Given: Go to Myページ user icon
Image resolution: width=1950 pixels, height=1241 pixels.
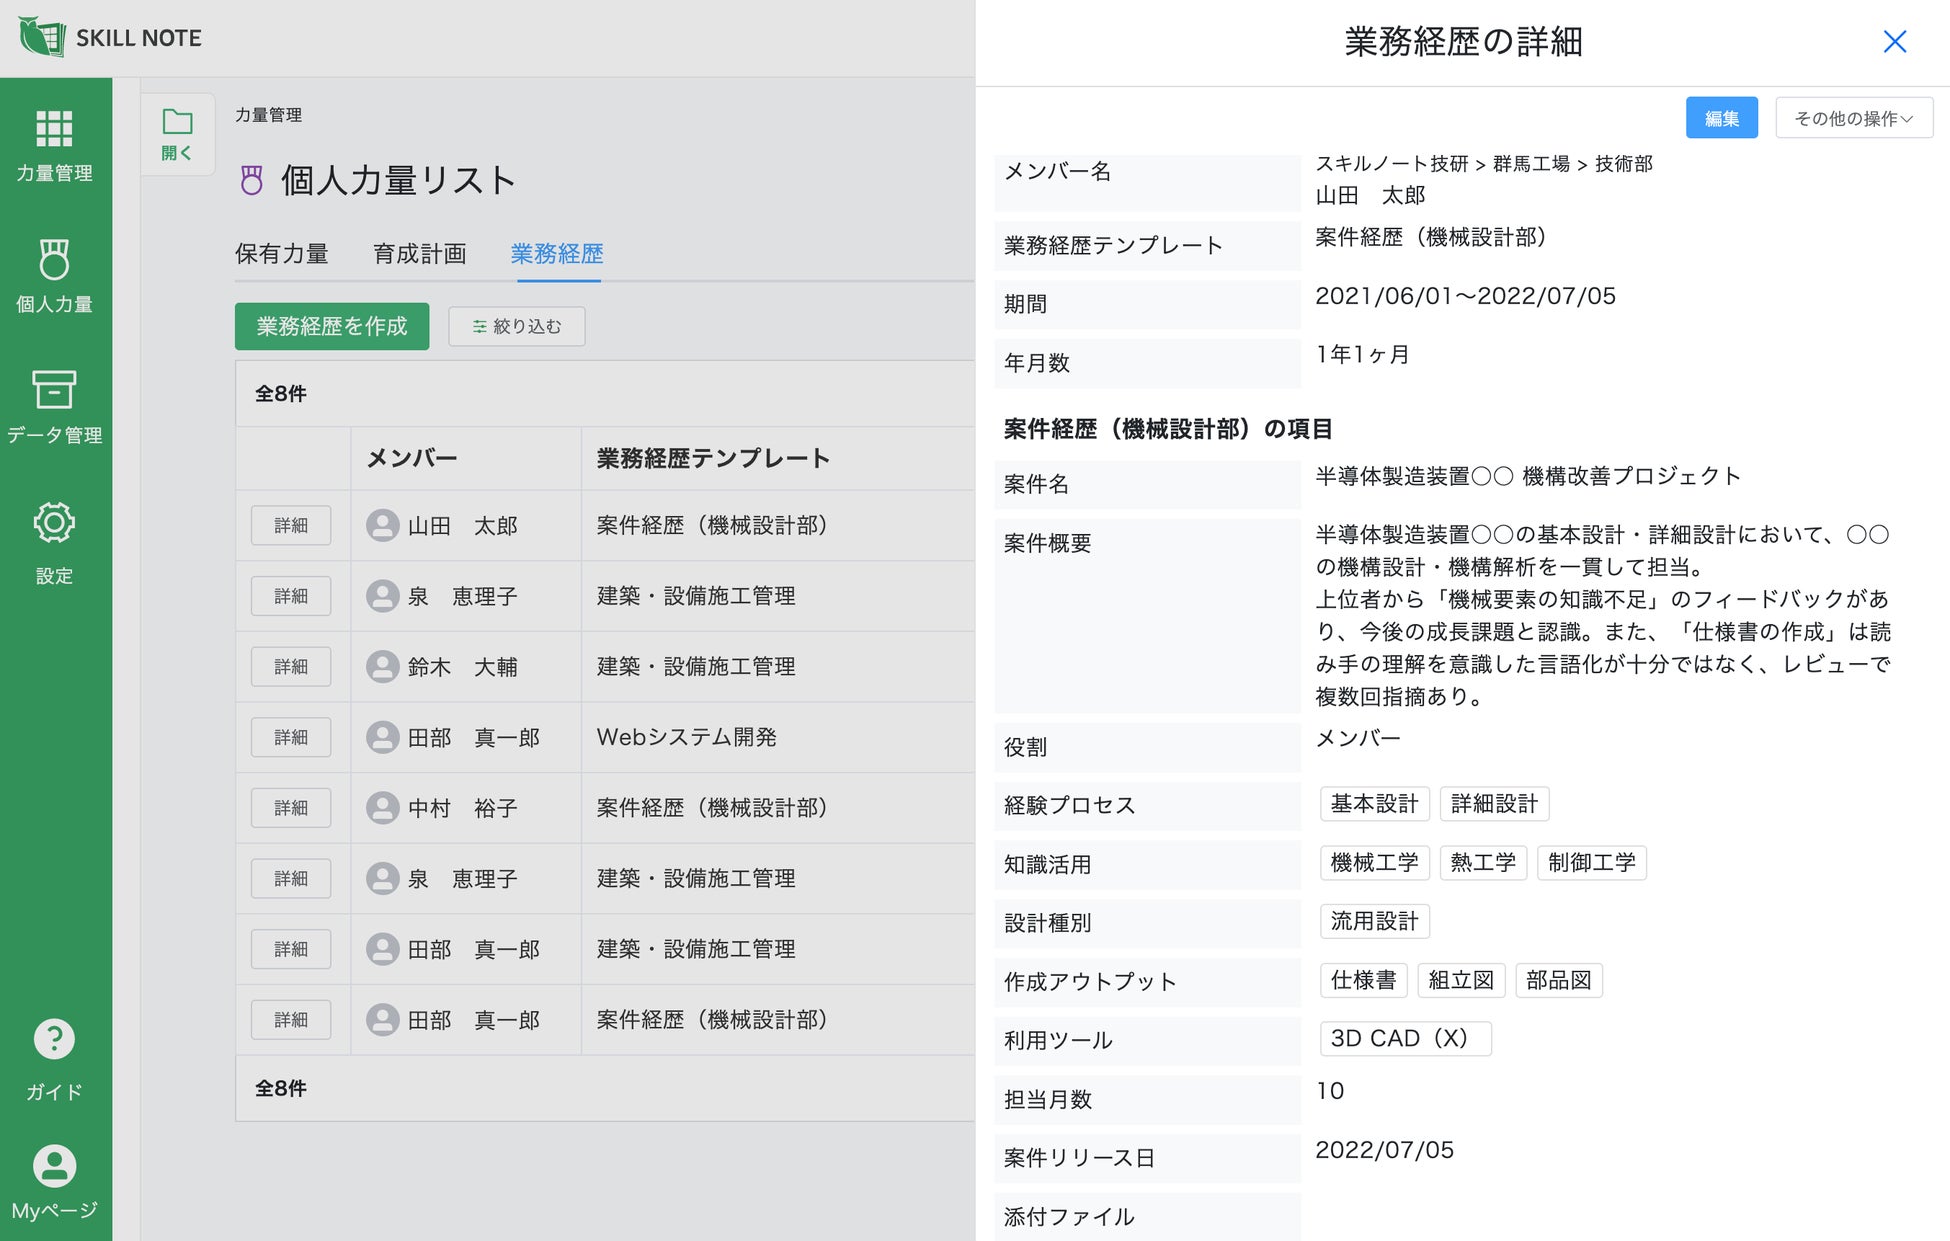Looking at the screenshot, I should coord(54,1166).
